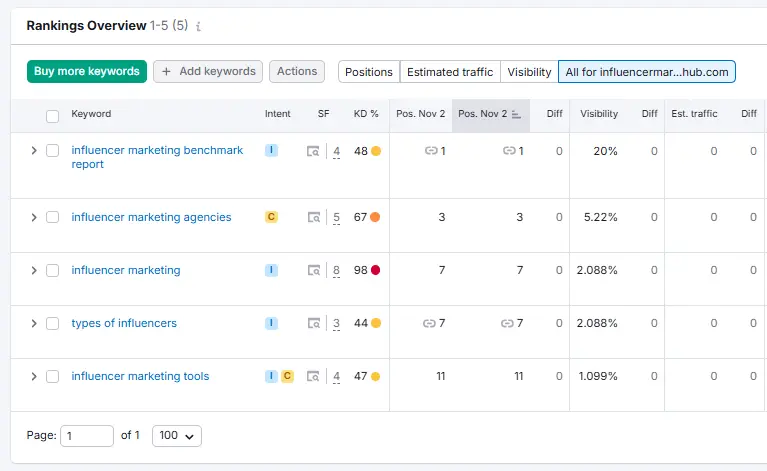This screenshot has width=767, height=471.
Task: Click SERP features icon for influencer marketing tools
Action: point(313,377)
